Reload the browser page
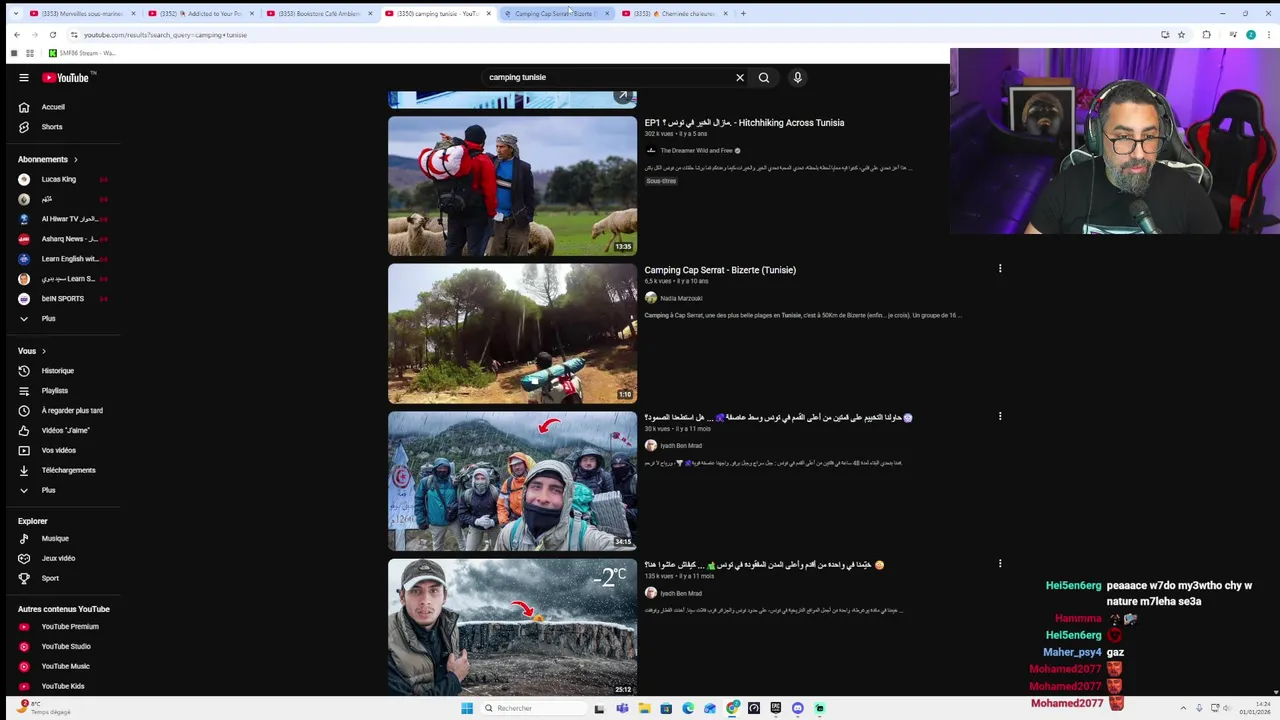The height and width of the screenshot is (720, 1280). point(53,35)
